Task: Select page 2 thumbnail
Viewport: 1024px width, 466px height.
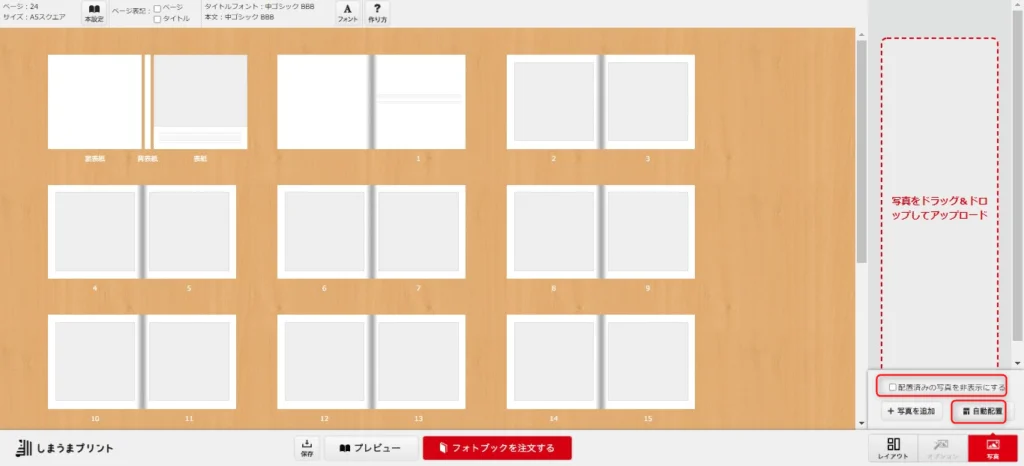Action: [x=553, y=101]
